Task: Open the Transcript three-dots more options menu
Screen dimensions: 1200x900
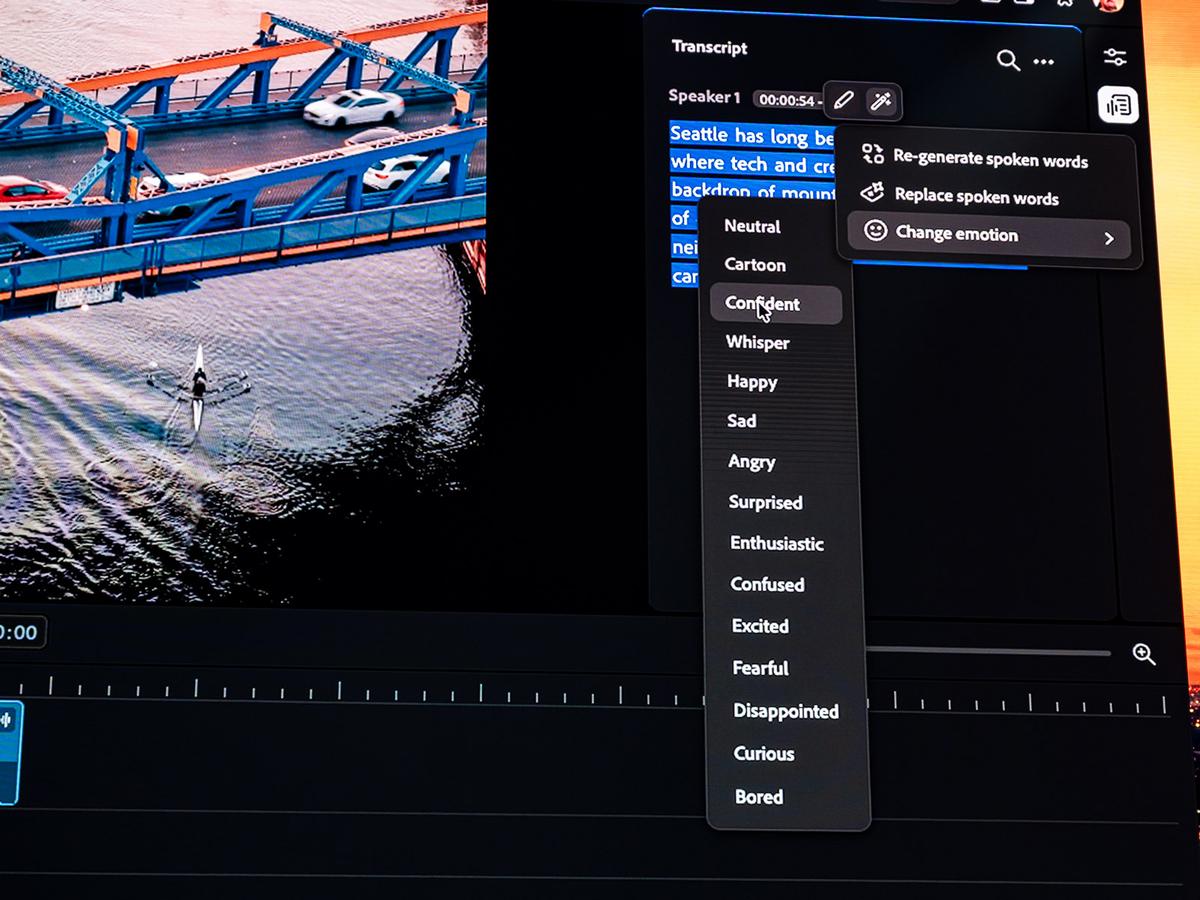Action: coord(1043,62)
